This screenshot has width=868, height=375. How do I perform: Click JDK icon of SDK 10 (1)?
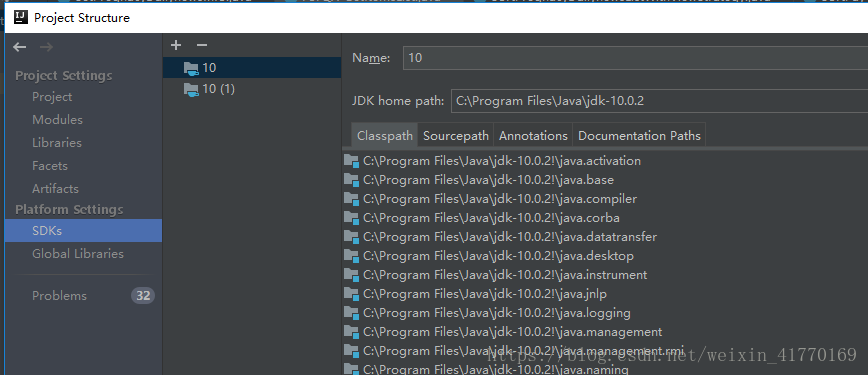[x=191, y=89]
